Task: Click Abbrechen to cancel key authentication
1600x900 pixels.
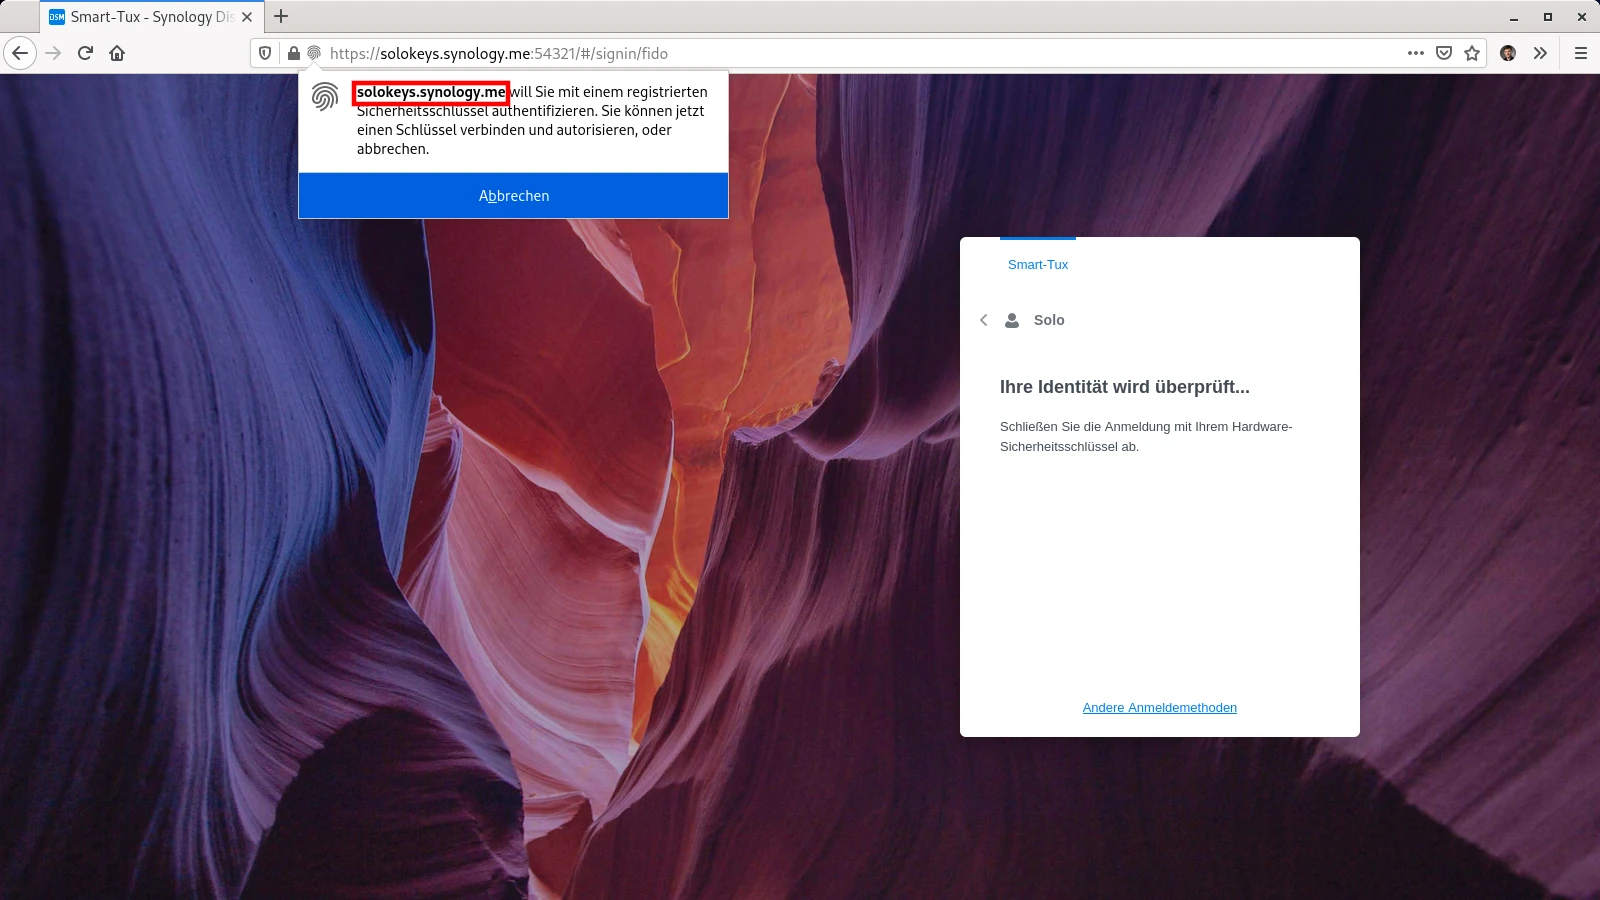Action: pos(513,196)
